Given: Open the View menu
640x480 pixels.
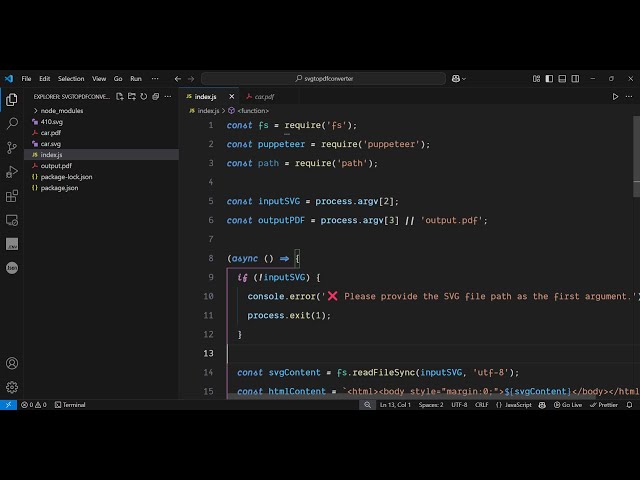Looking at the screenshot, I should point(99,79).
